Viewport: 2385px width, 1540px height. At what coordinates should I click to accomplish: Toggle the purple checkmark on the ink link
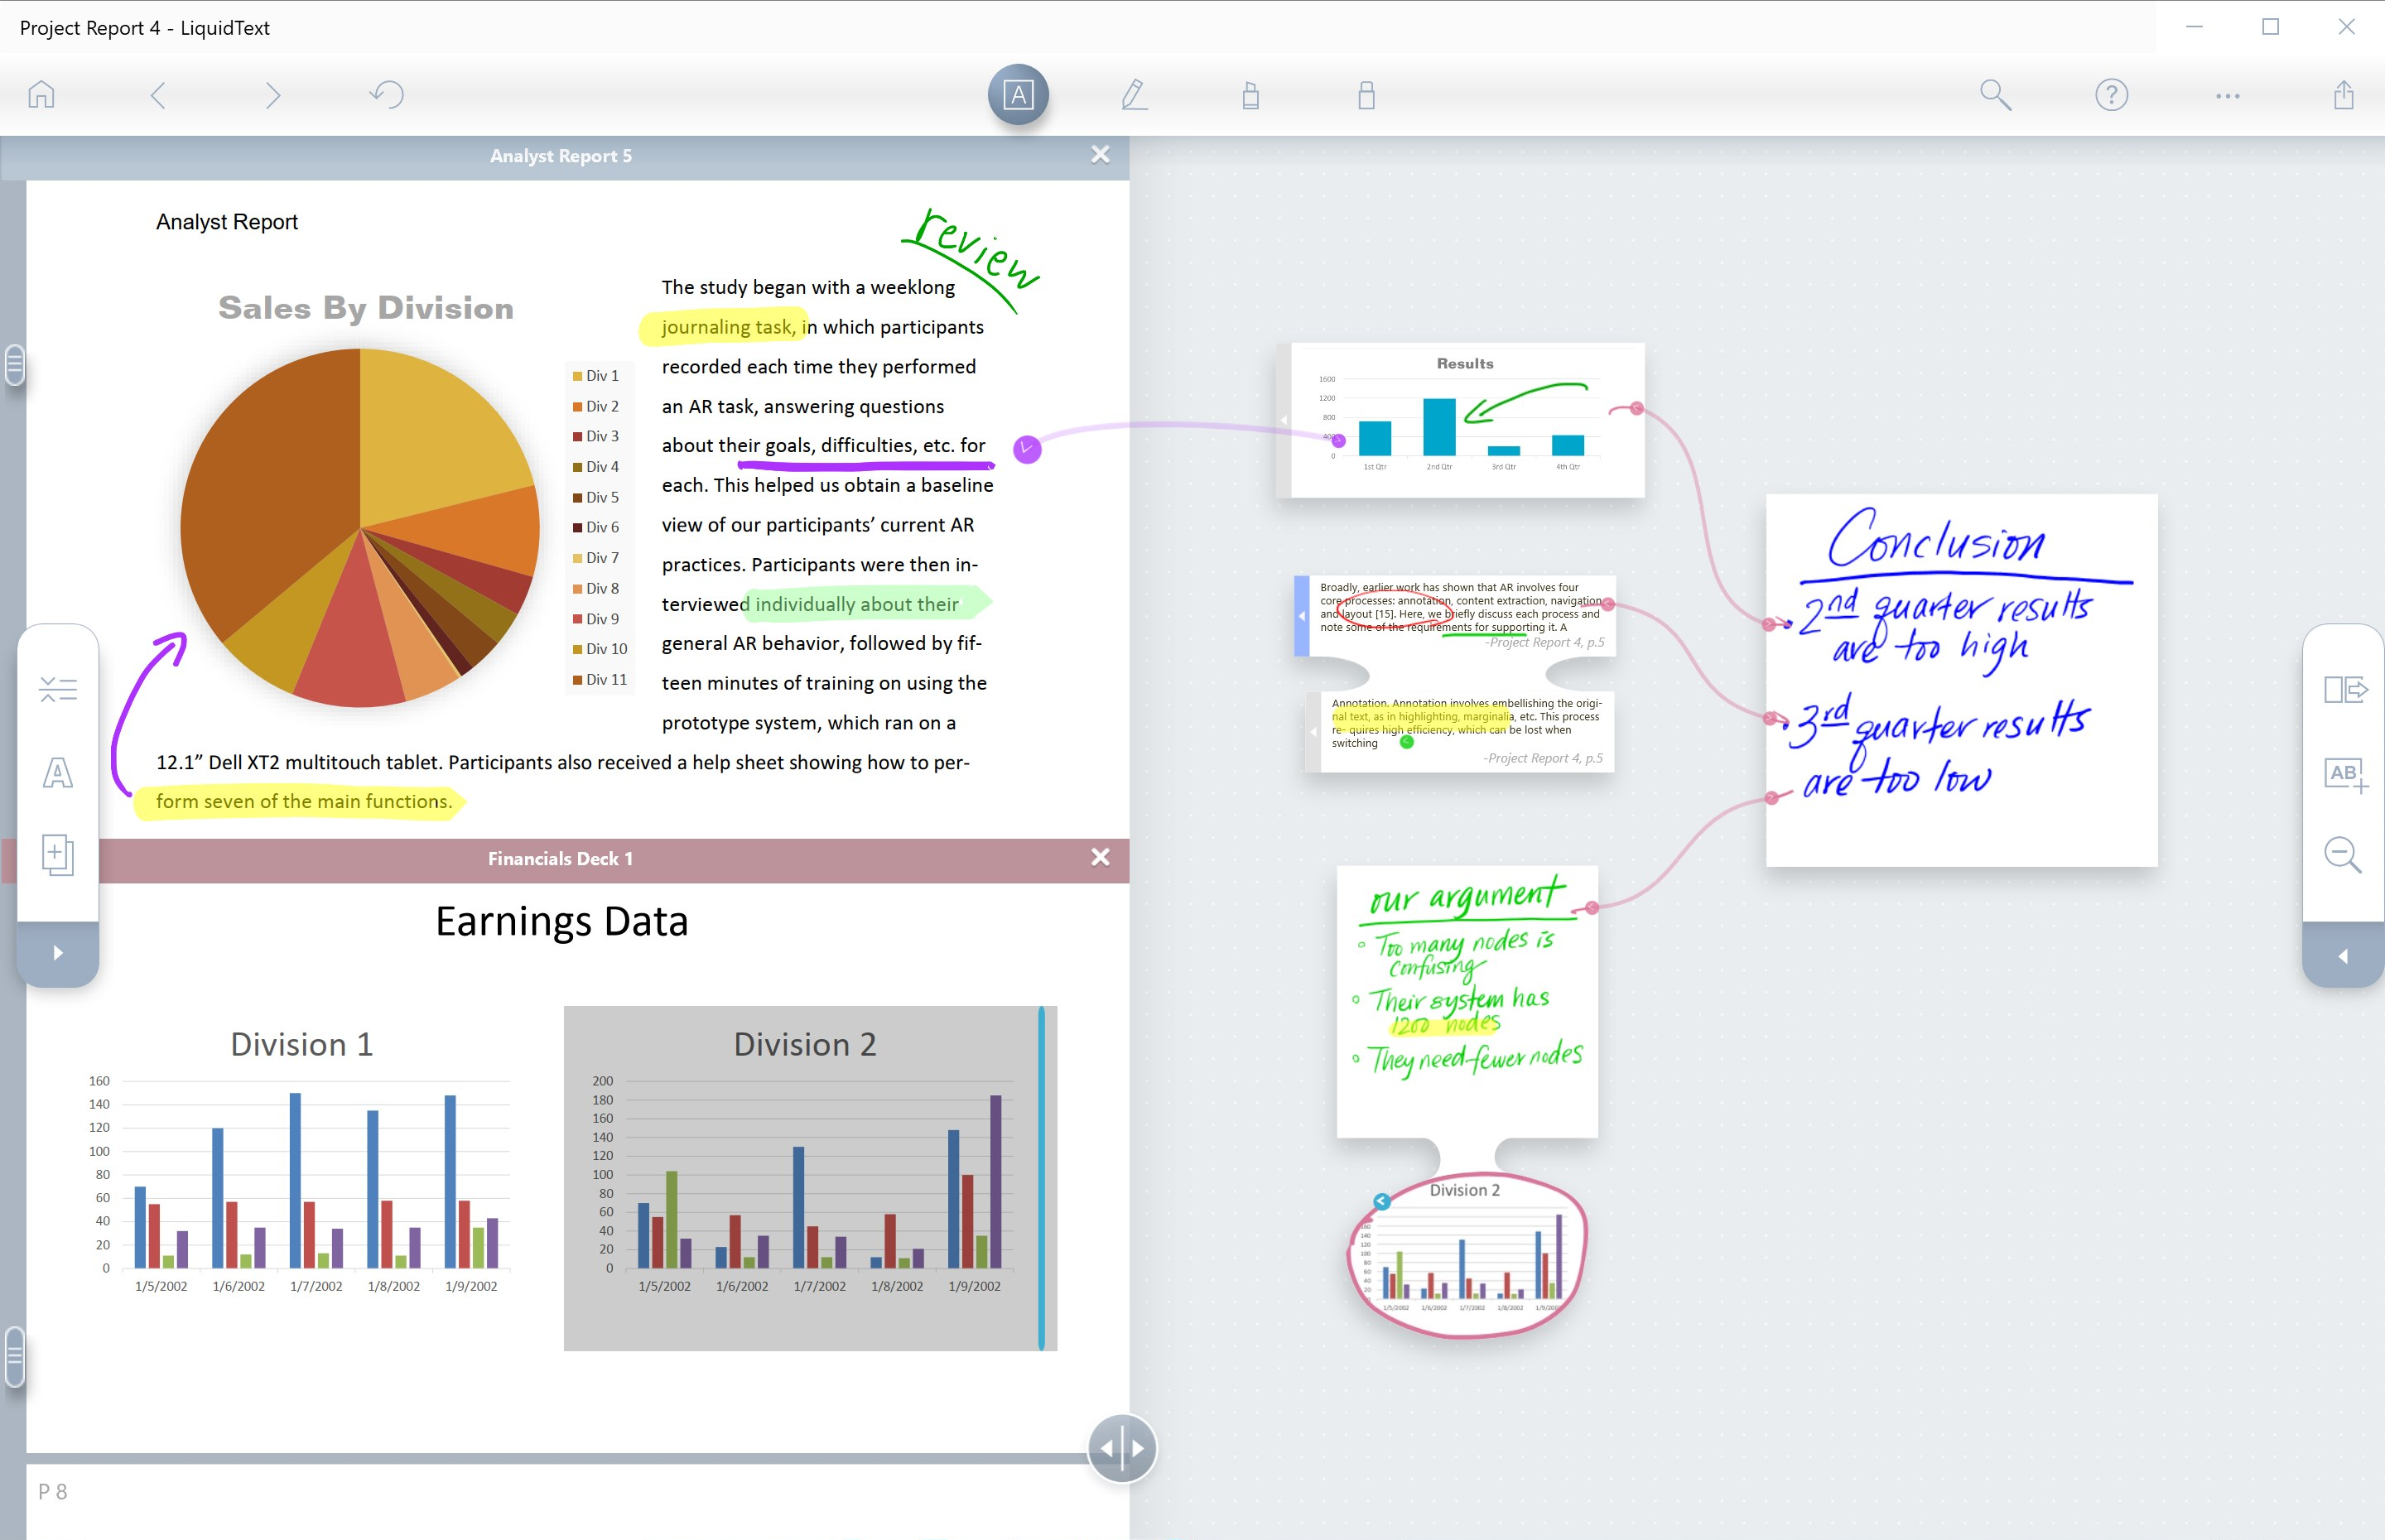pyautogui.click(x=1027, y=449)
